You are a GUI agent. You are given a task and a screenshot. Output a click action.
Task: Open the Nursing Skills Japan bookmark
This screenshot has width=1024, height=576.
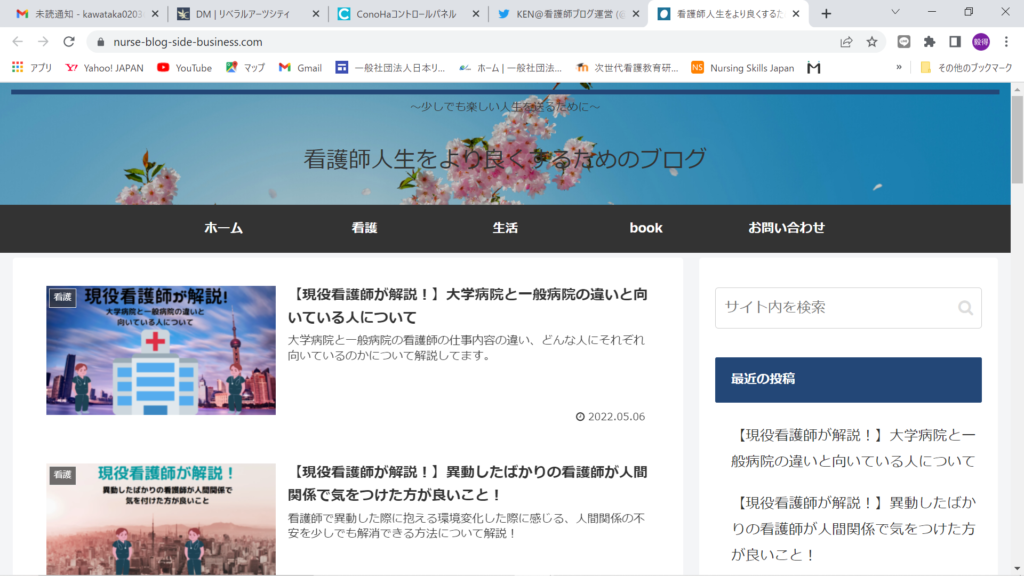tap(743, 67)
